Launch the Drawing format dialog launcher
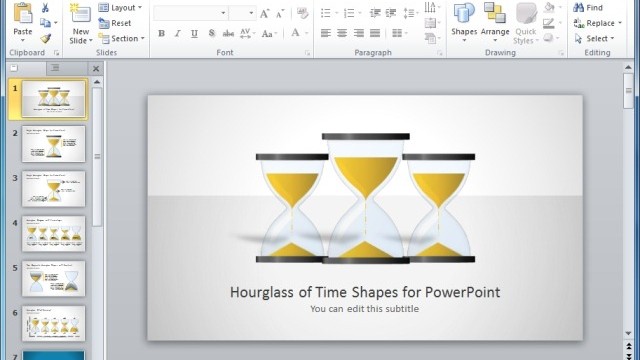Viewport: 640px width, 360px height. [x=561, y=53]
